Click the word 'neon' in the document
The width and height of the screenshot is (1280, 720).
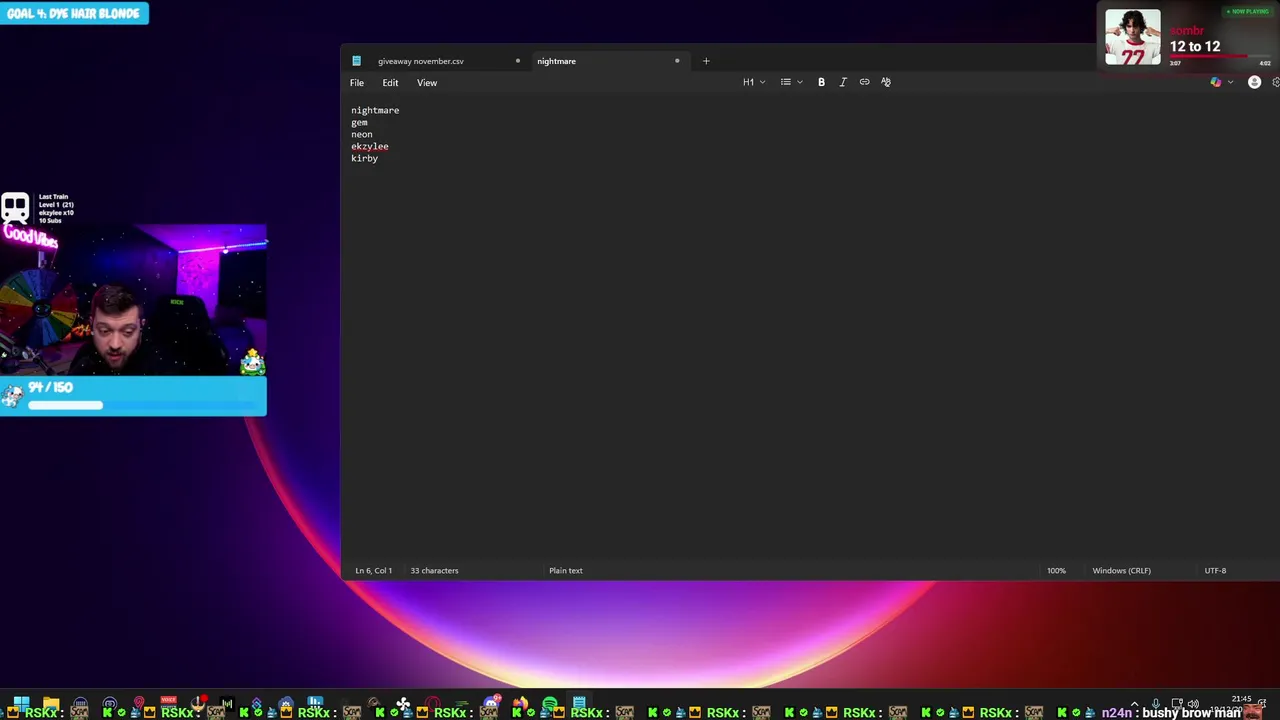pyautogui.click(x=362, y=134)
